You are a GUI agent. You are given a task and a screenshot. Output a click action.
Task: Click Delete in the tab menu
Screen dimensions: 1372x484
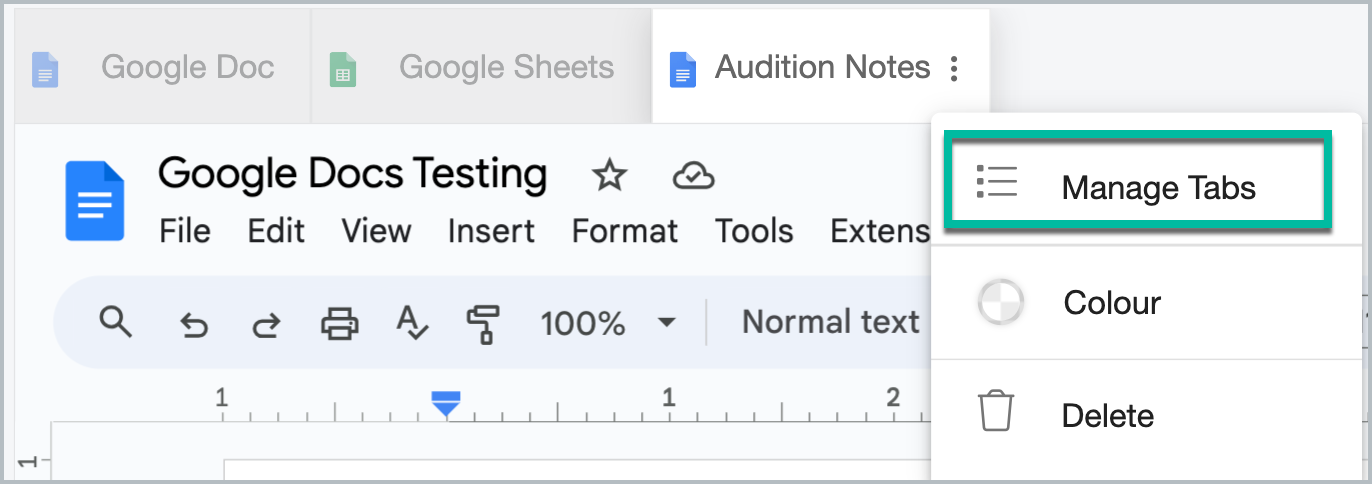tap(1107, 414)
